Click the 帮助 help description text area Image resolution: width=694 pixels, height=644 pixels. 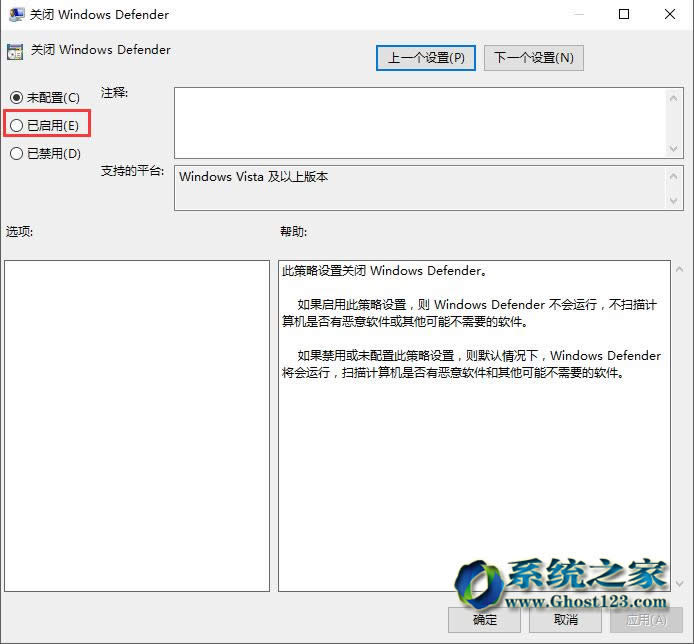click(x=473, y=425)
